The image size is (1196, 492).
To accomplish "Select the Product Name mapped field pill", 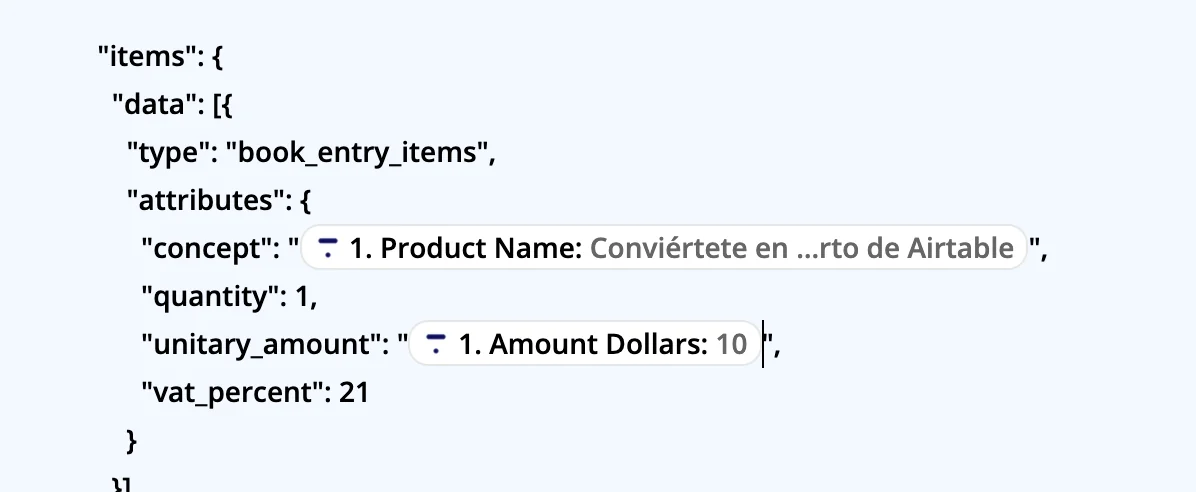I will point(664,248).
